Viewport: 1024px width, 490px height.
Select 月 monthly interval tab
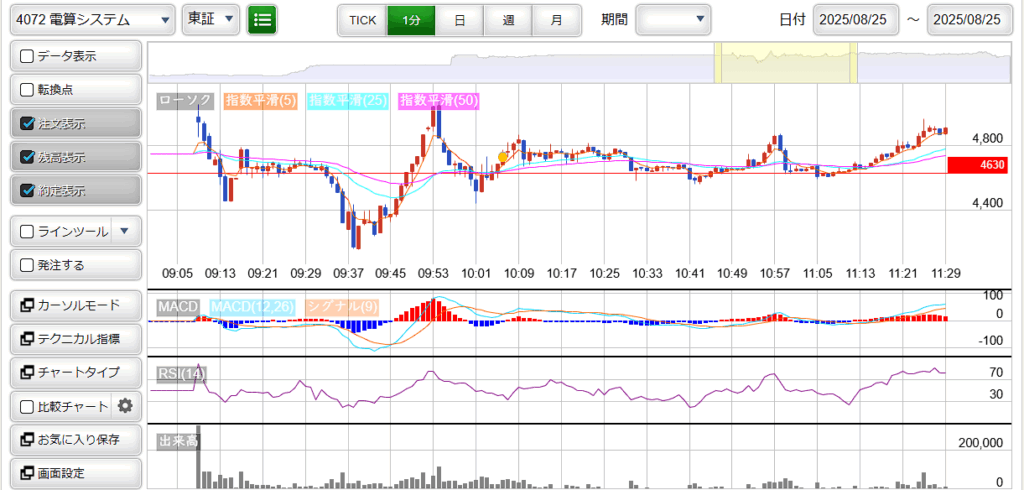(x=556, y=20)
